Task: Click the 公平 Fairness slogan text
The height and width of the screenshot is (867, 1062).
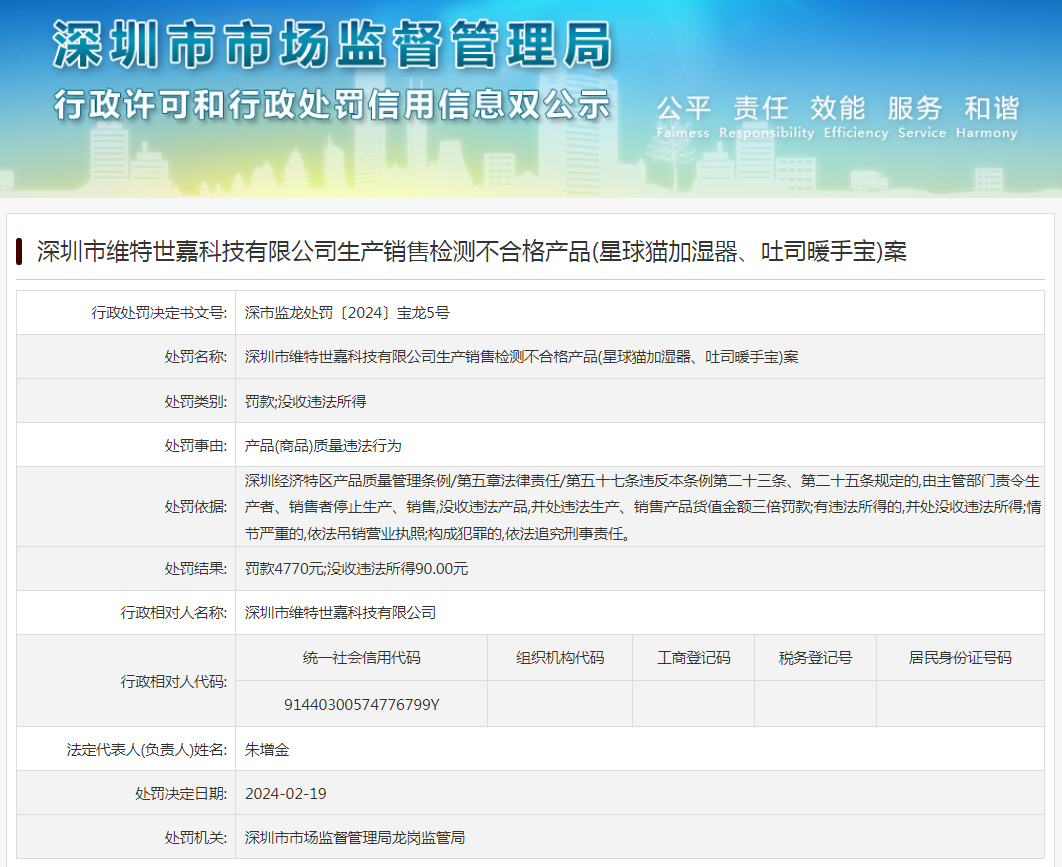Action: click(x=683, y=117)
